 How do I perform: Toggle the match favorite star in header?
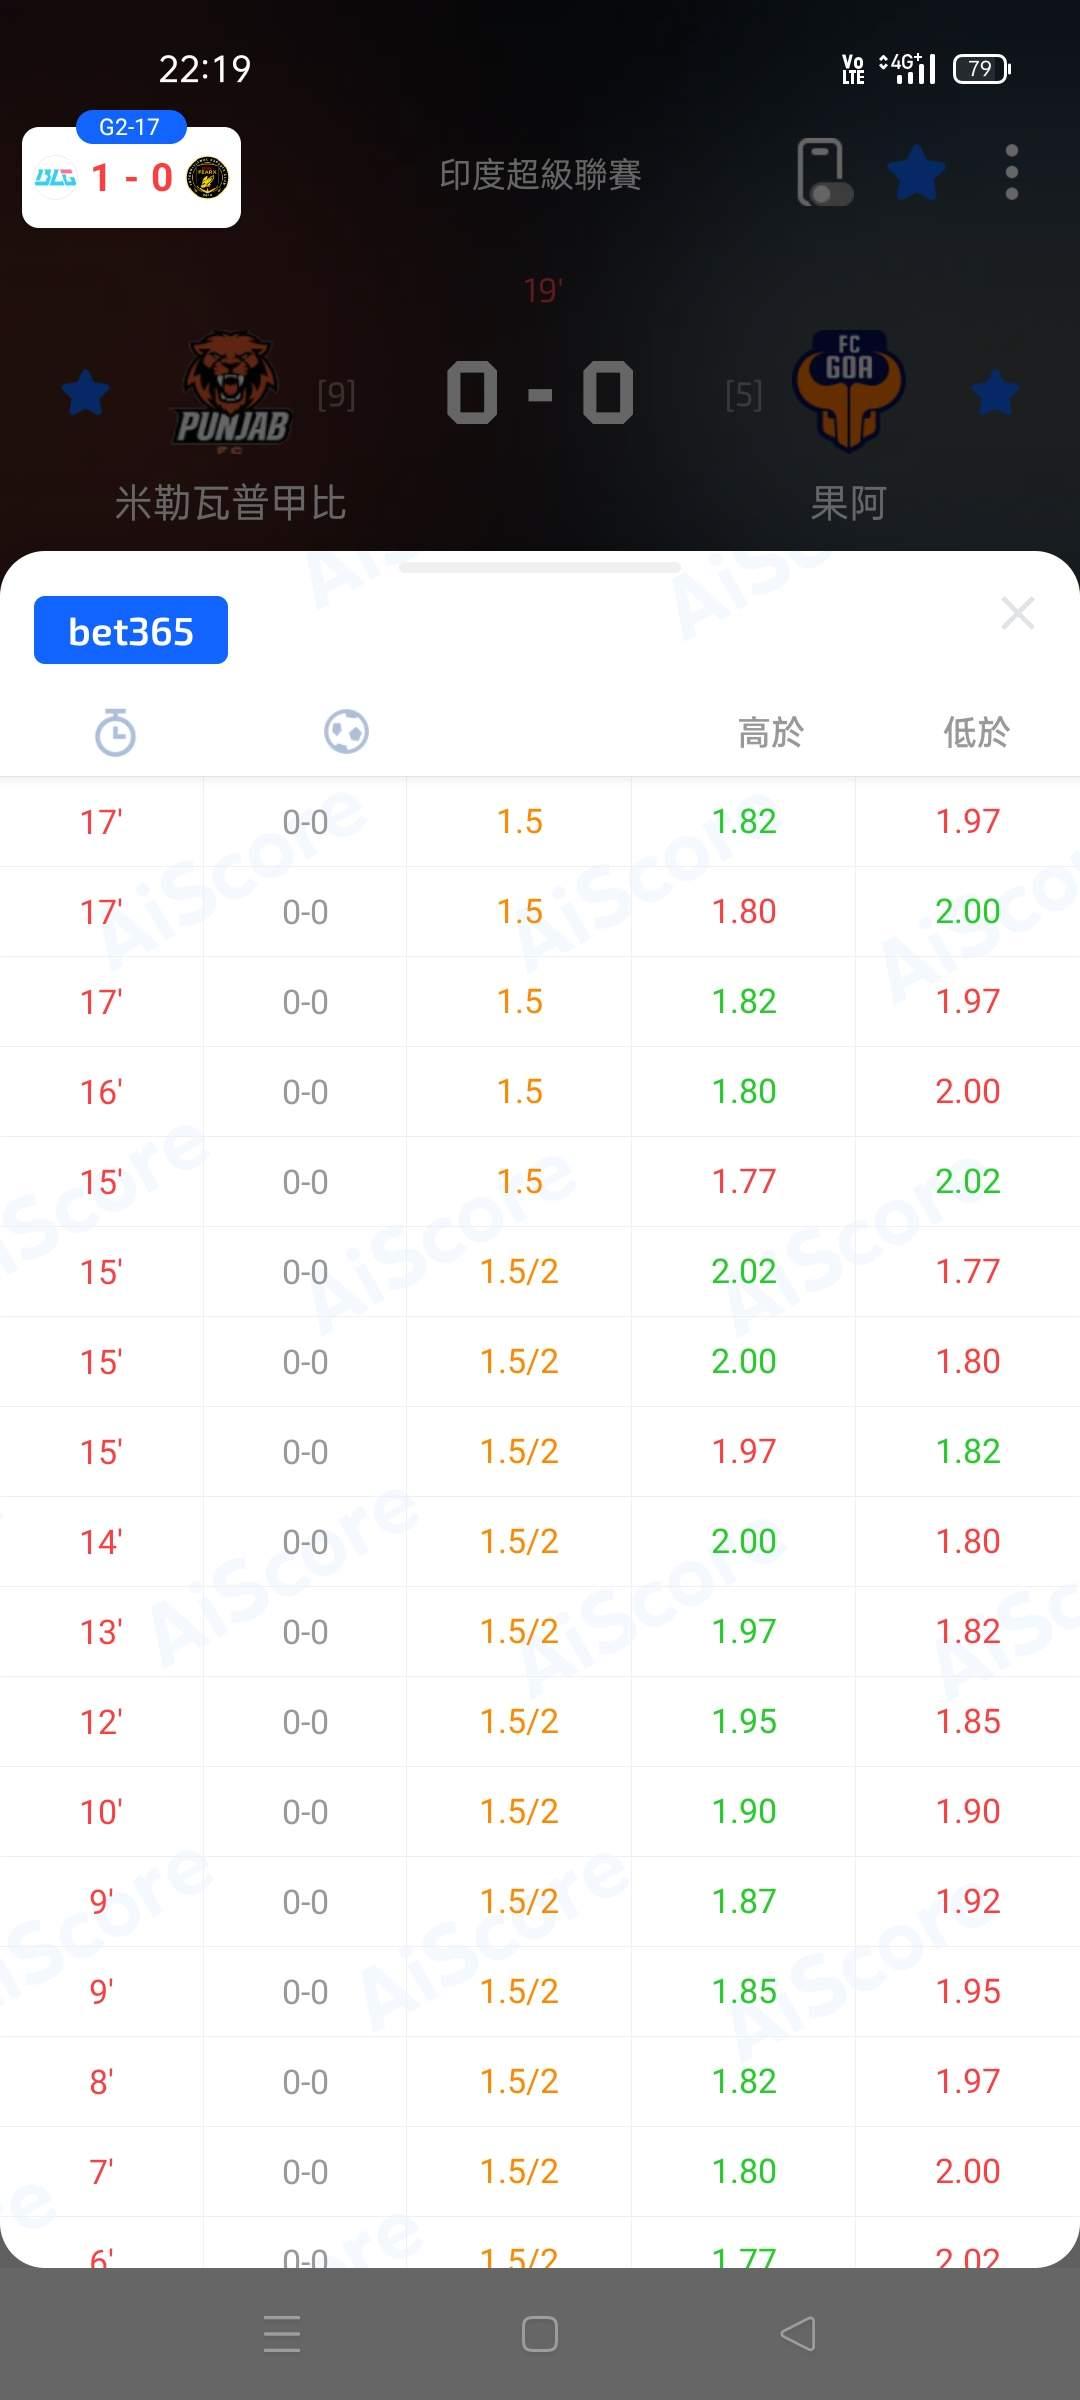coord(916,172)
